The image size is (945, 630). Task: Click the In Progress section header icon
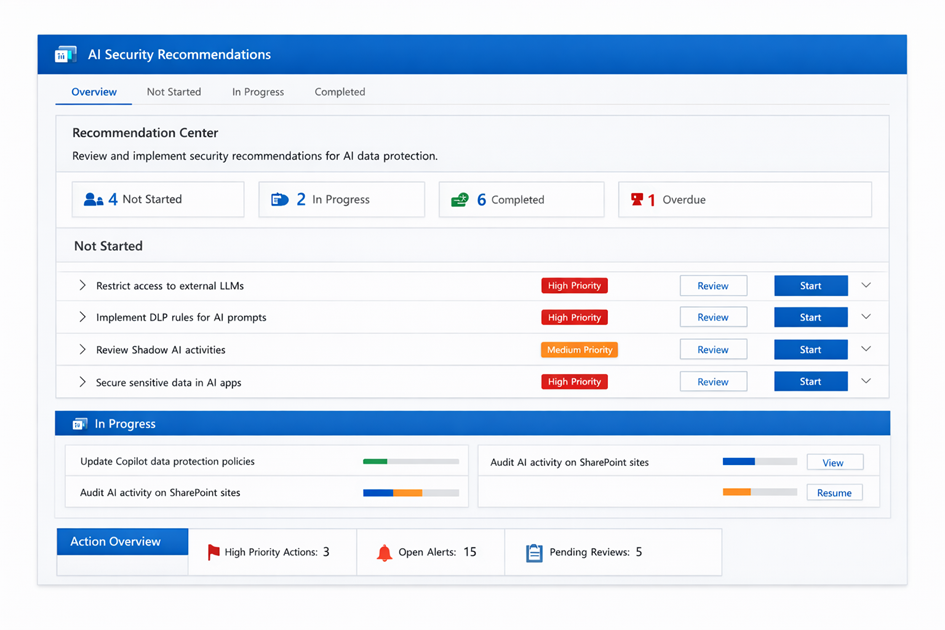(x=79, y=424)
